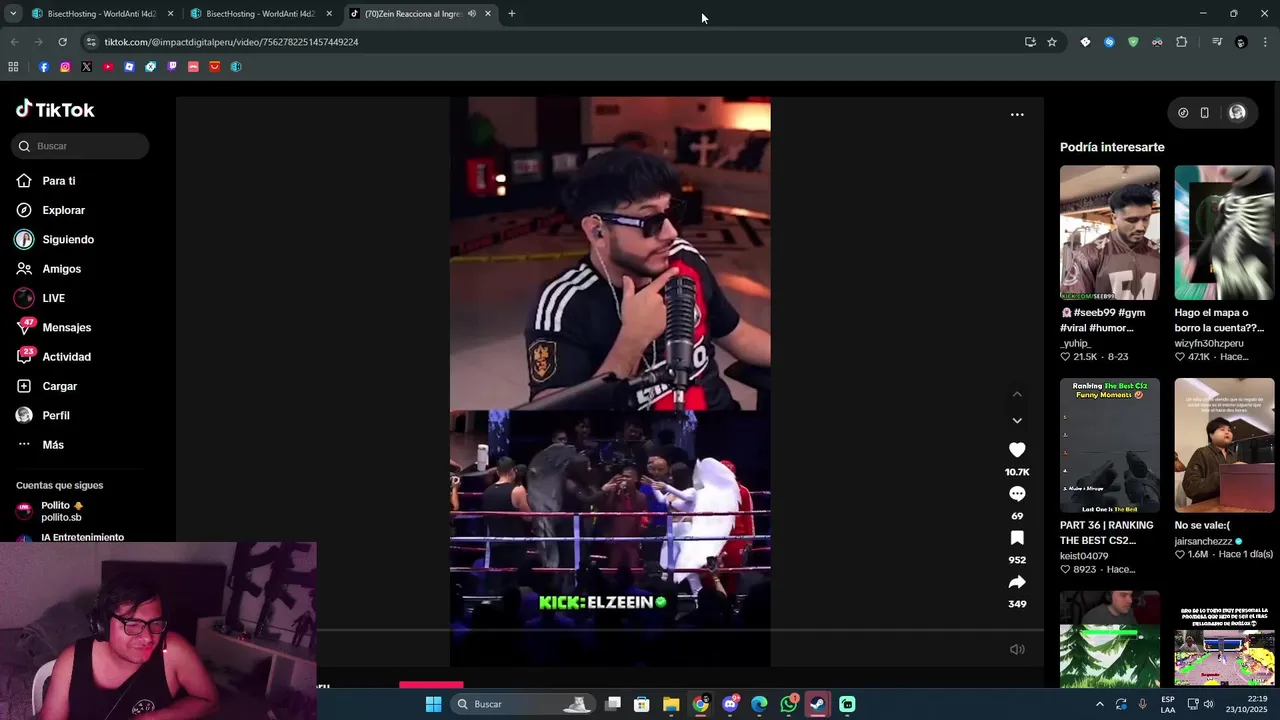This screenshot has height=720, width=1280.
Task: Open Chrome three-dot menu
Action: pos(1265,42)
